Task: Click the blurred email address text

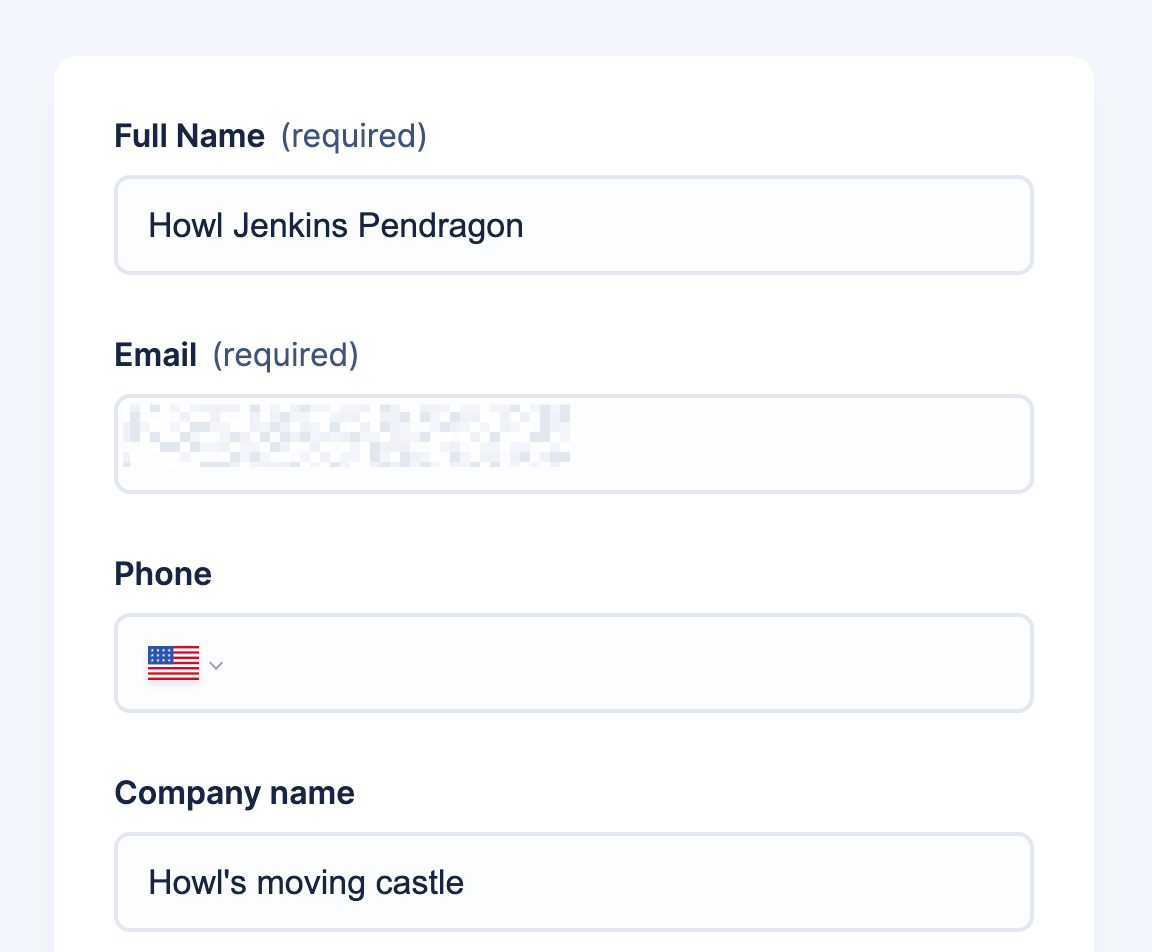Action: point(345,435)
